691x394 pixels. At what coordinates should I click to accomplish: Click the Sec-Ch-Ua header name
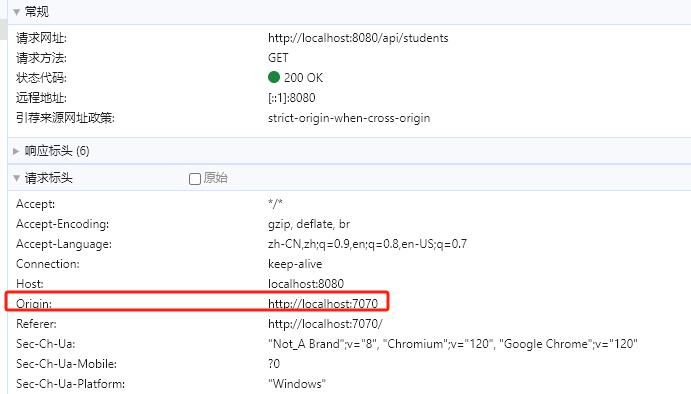(45, 344)
